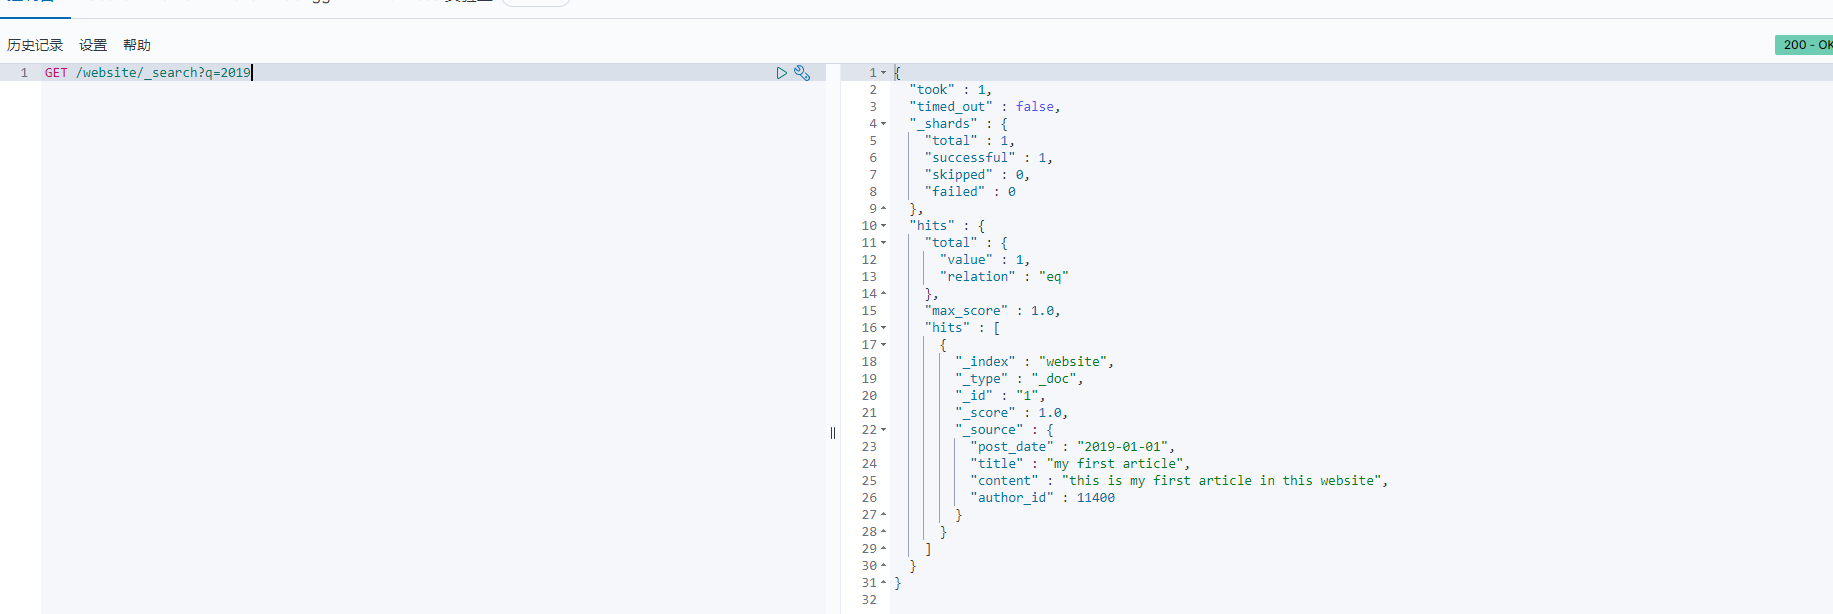Place cursor in the request editor line
This screenshot has width=1833, height=614.
click(x=433, y=73)
